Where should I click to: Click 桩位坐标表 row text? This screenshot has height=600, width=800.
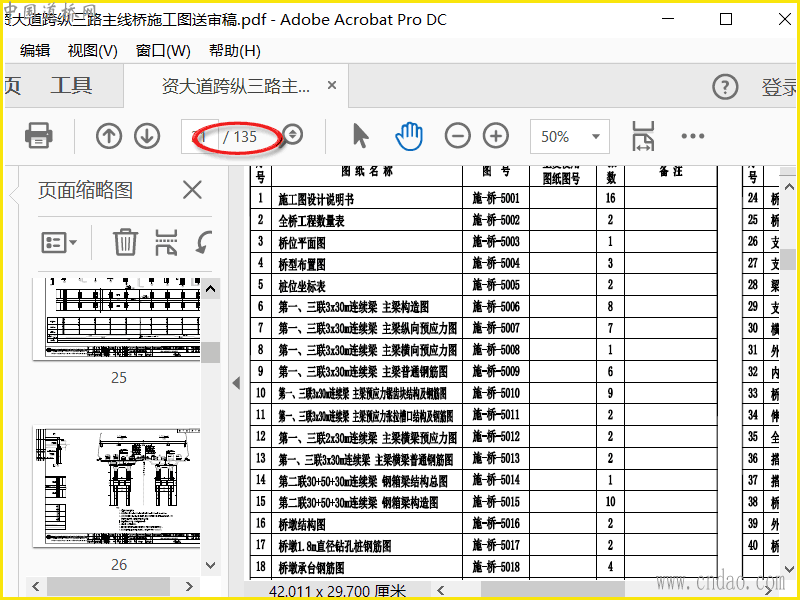[302, 286]
